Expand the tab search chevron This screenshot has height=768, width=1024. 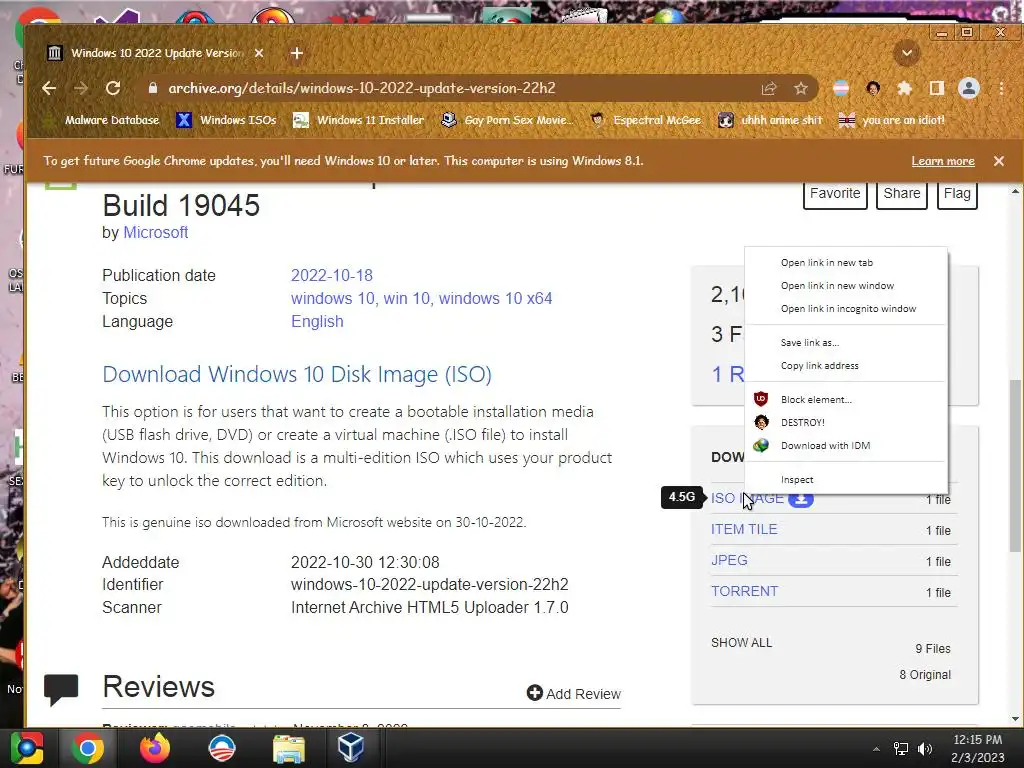pos(906,53)
